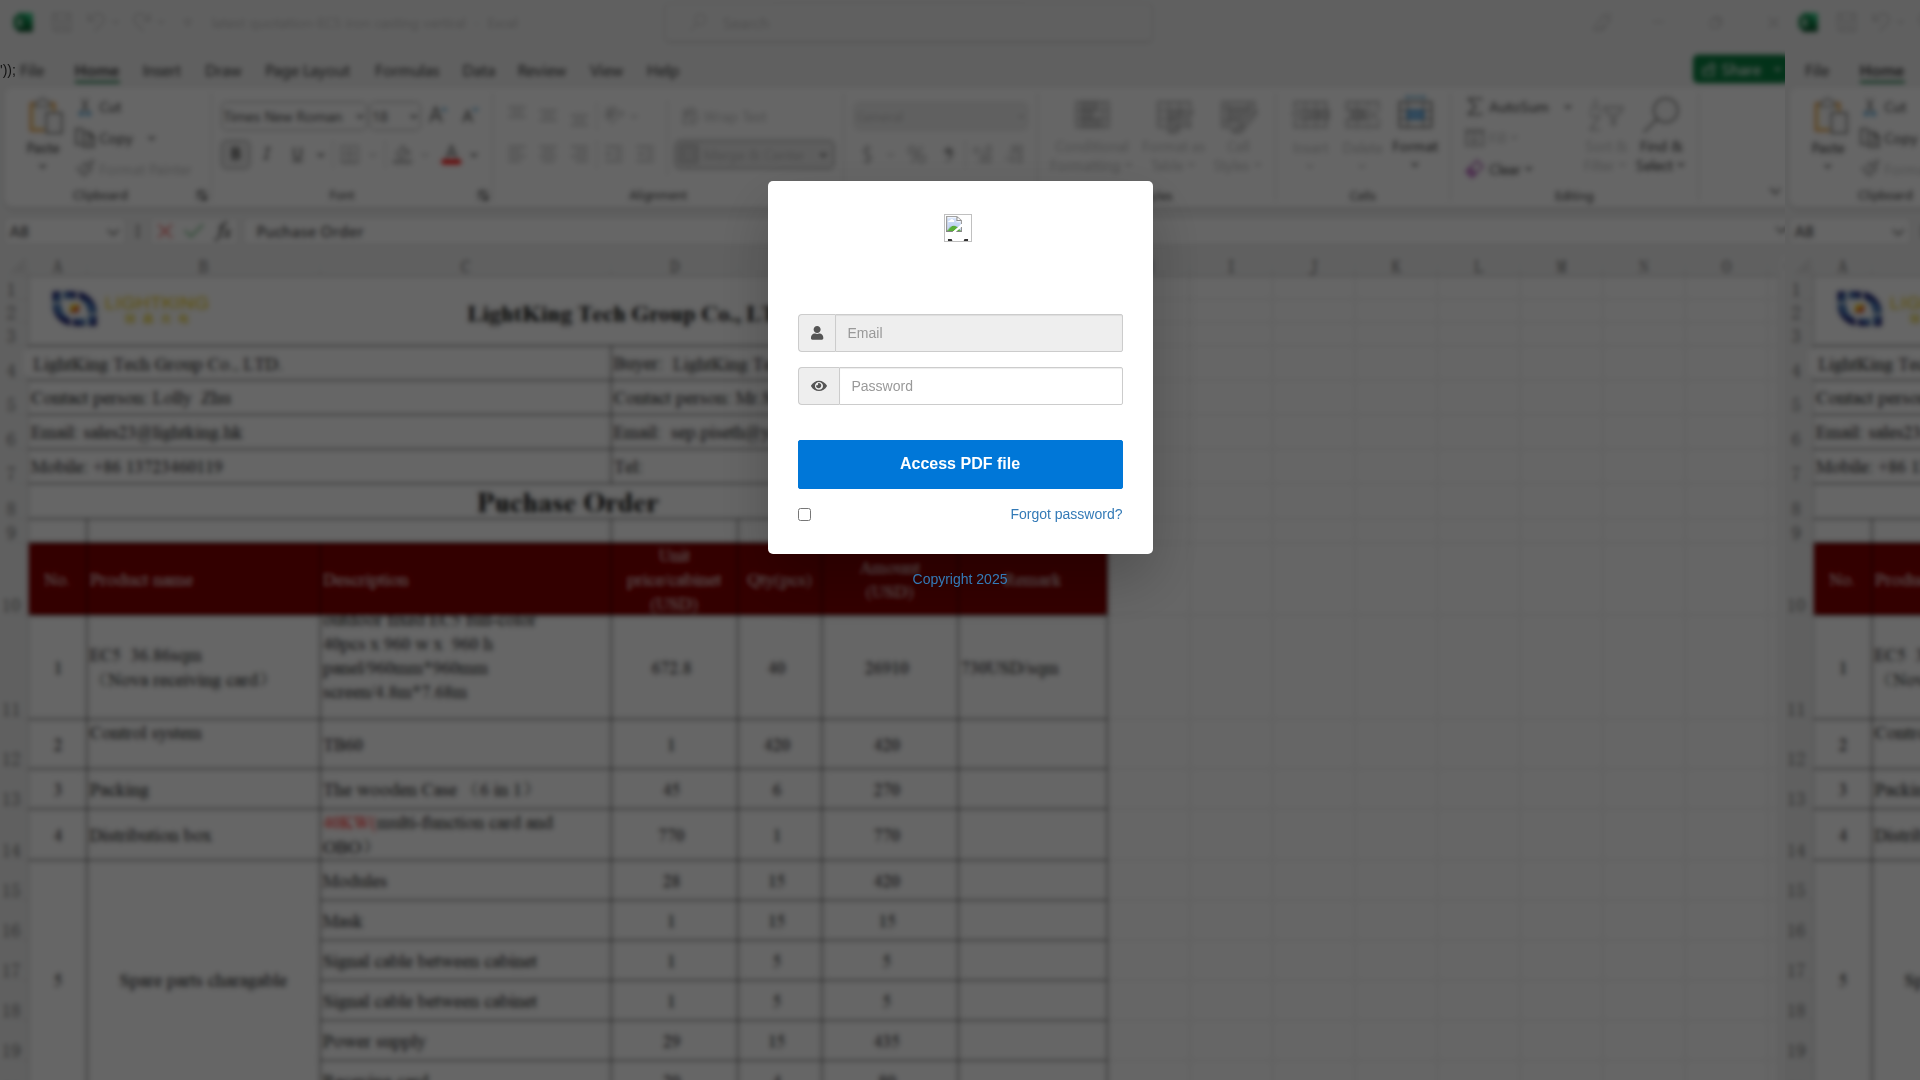Image resolution: width=1920 pixels, height=1080 pixels.
Task: Toggle Align Right in the Alignment group
Action: click(x=580, y=155)
